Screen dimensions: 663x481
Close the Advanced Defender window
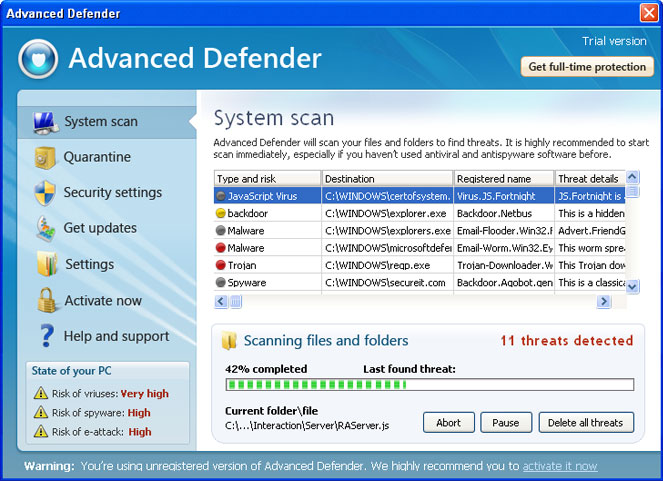(649, 13)
